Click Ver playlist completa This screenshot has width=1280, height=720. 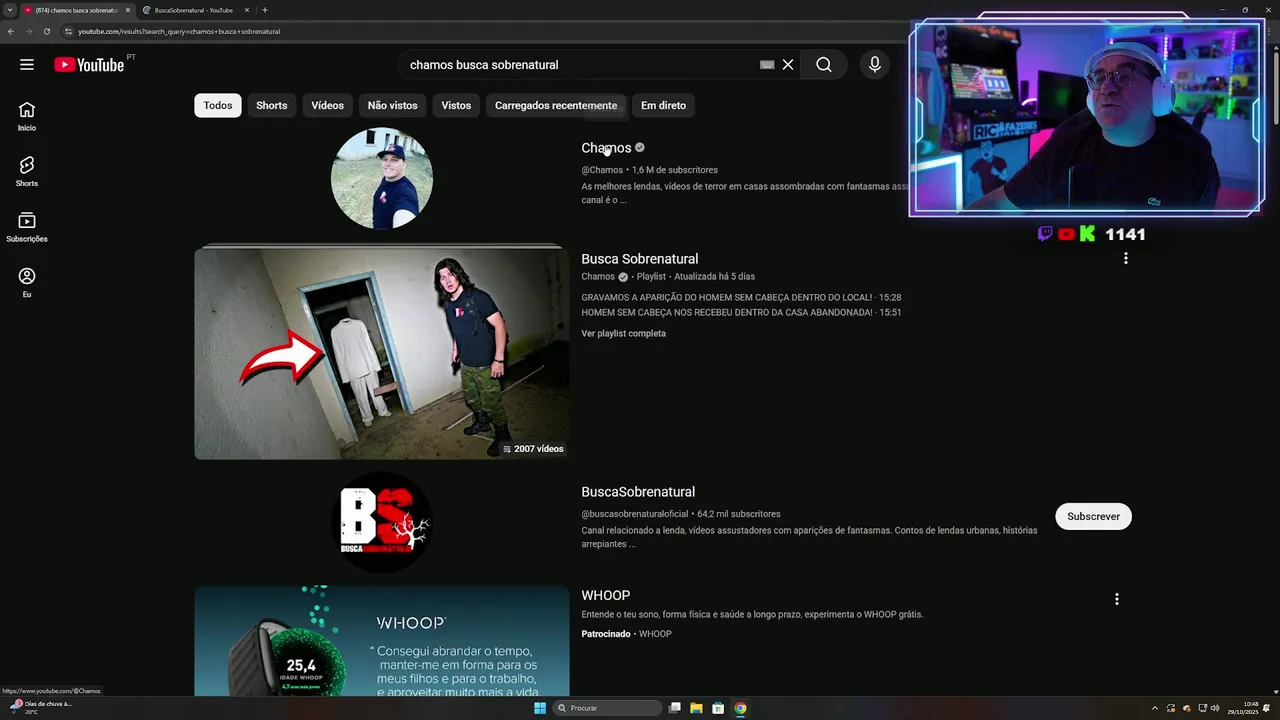[x=623, y=334]
